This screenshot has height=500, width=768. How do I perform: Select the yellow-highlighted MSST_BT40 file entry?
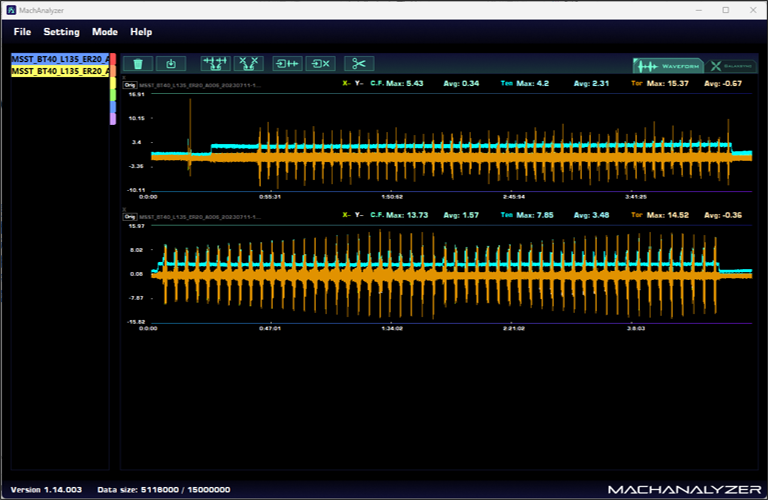(60, 71)
